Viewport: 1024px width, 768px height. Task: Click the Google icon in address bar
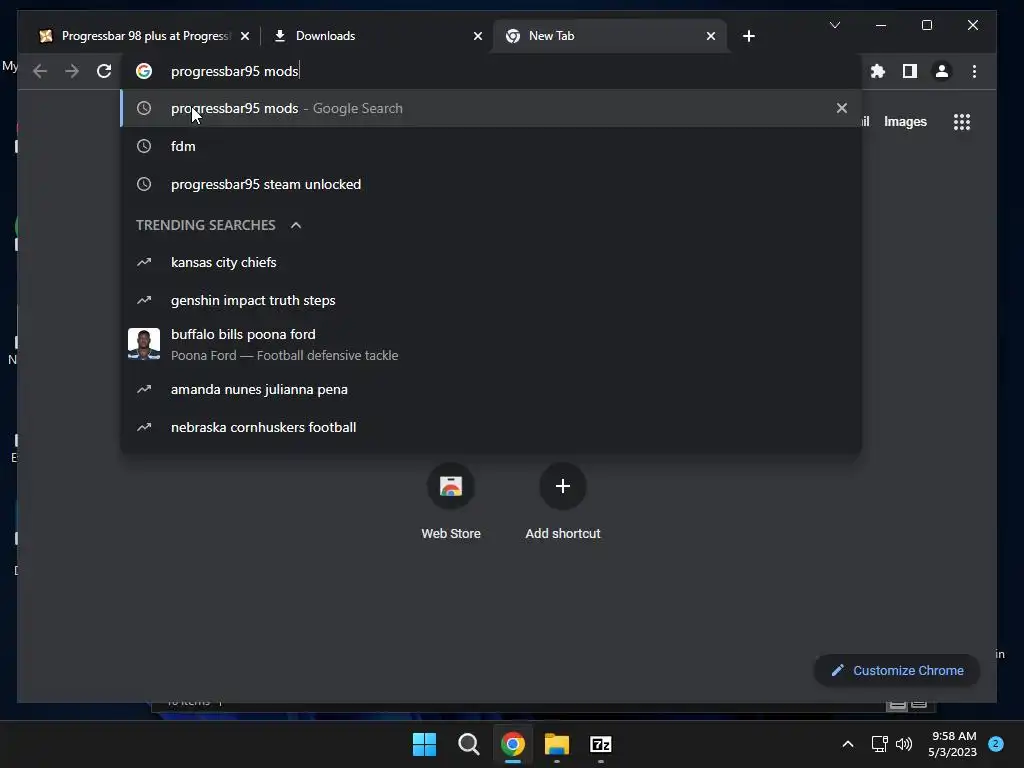tap(144, 71)
